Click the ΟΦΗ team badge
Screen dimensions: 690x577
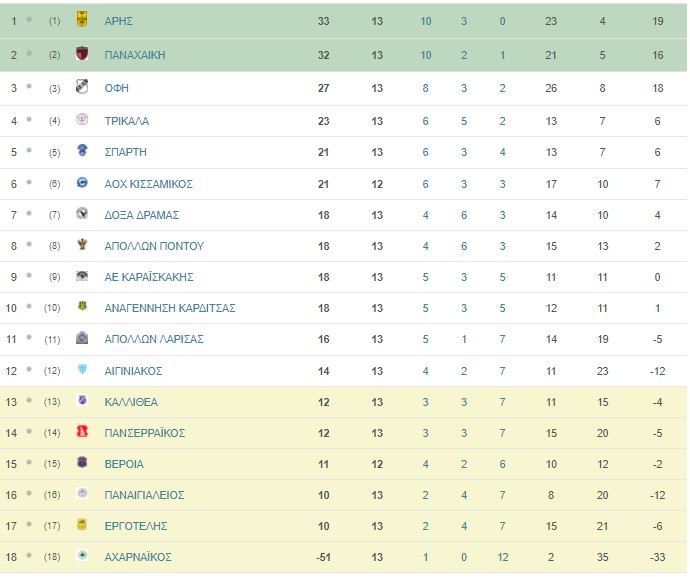[82, 86]
